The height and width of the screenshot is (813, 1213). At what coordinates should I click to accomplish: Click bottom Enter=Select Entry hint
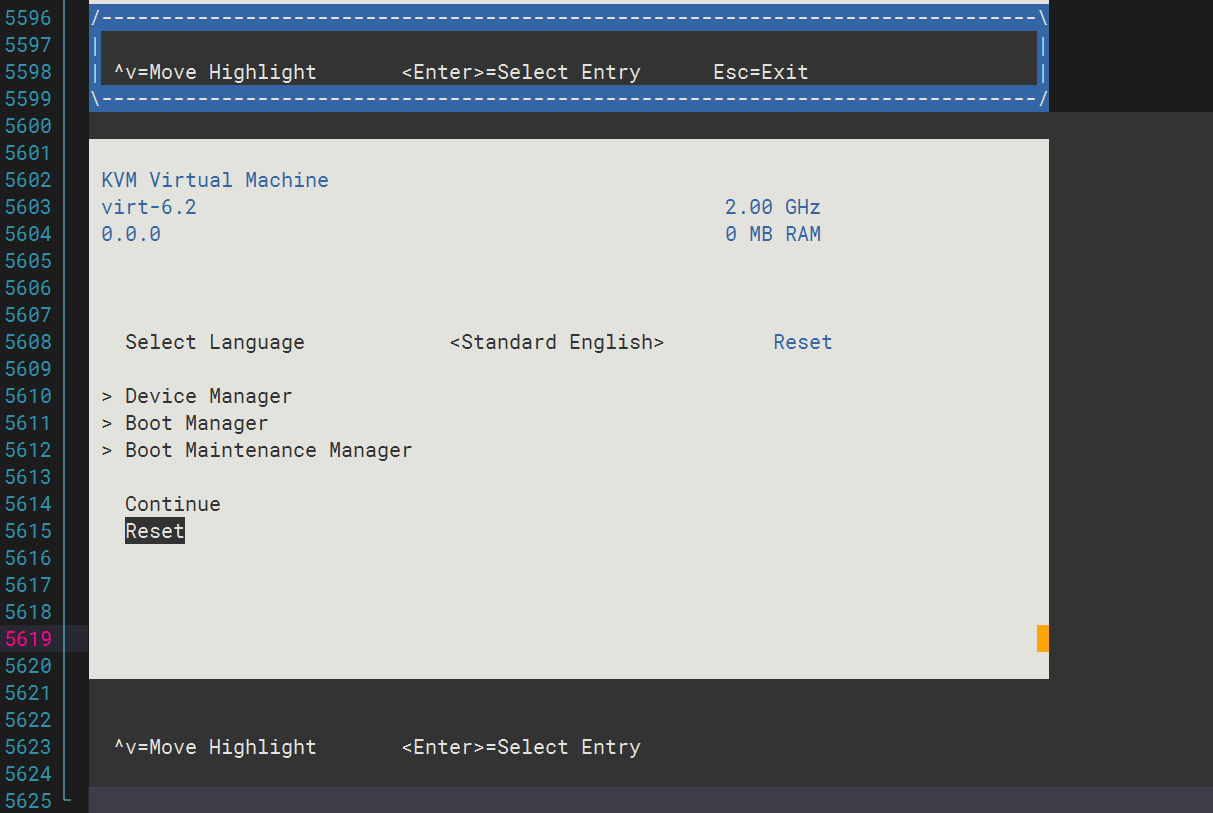pos(521,747)
